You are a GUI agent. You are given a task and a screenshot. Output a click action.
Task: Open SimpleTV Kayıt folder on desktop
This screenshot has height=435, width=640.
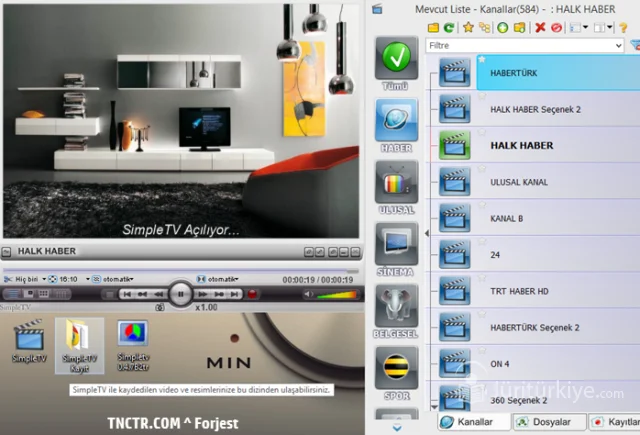point(79,346)
